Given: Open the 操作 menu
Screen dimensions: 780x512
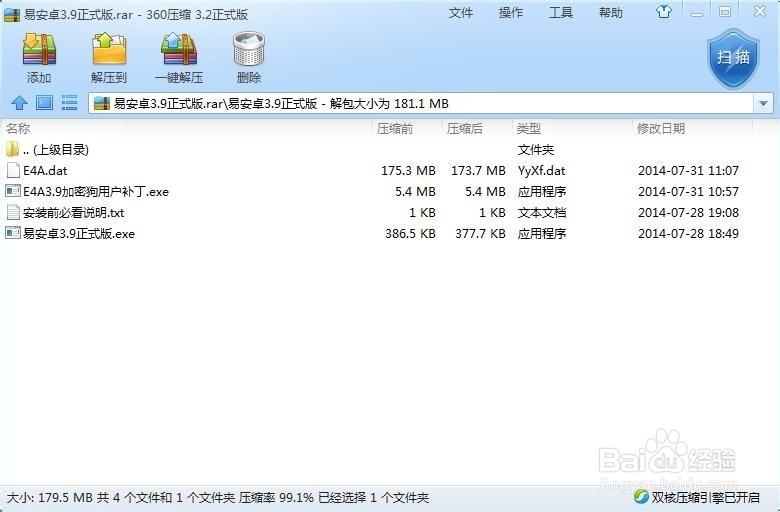Looking at the screenshot, I should coord(511,13).
